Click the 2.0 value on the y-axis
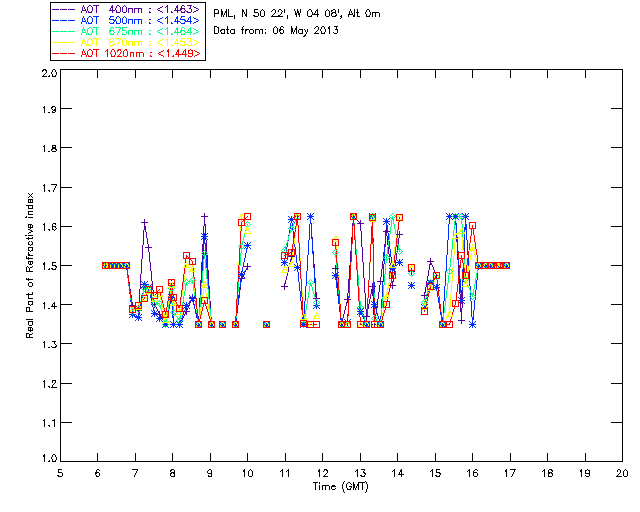 49,73
